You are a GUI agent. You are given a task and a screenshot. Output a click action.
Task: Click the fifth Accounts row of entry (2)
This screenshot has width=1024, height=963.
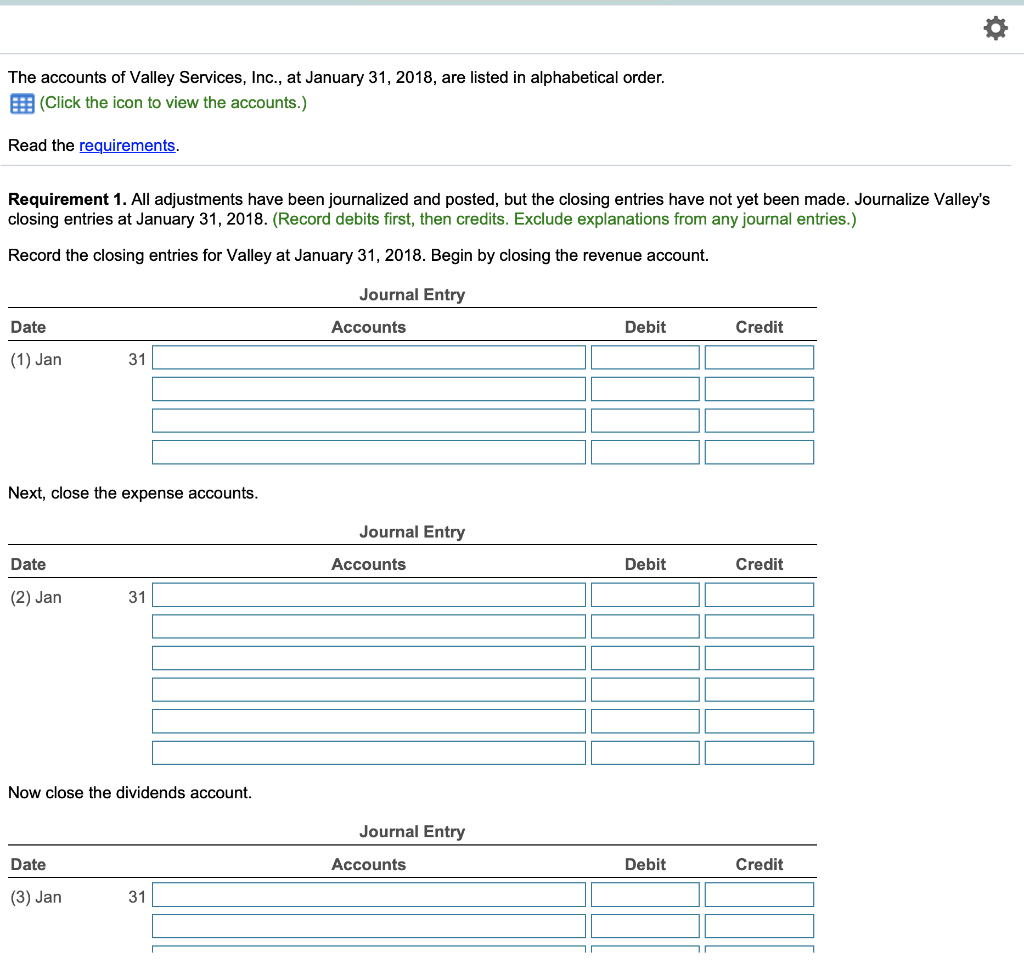(x=368, y=720)
